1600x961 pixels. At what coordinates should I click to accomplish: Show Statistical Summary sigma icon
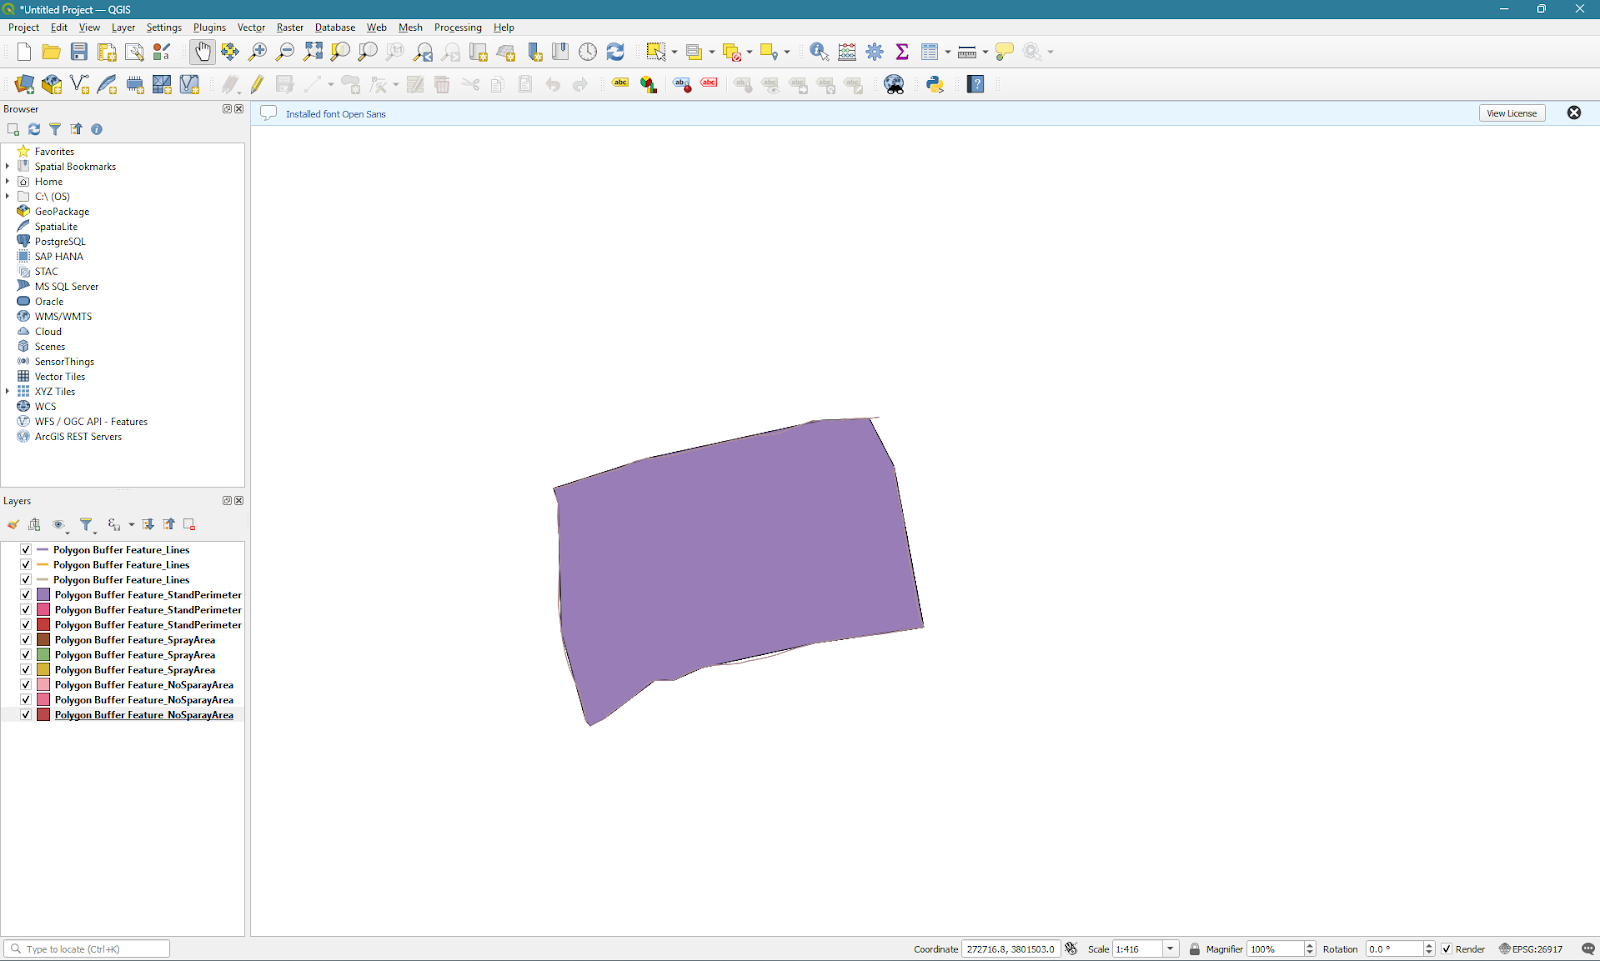point(902,52)
